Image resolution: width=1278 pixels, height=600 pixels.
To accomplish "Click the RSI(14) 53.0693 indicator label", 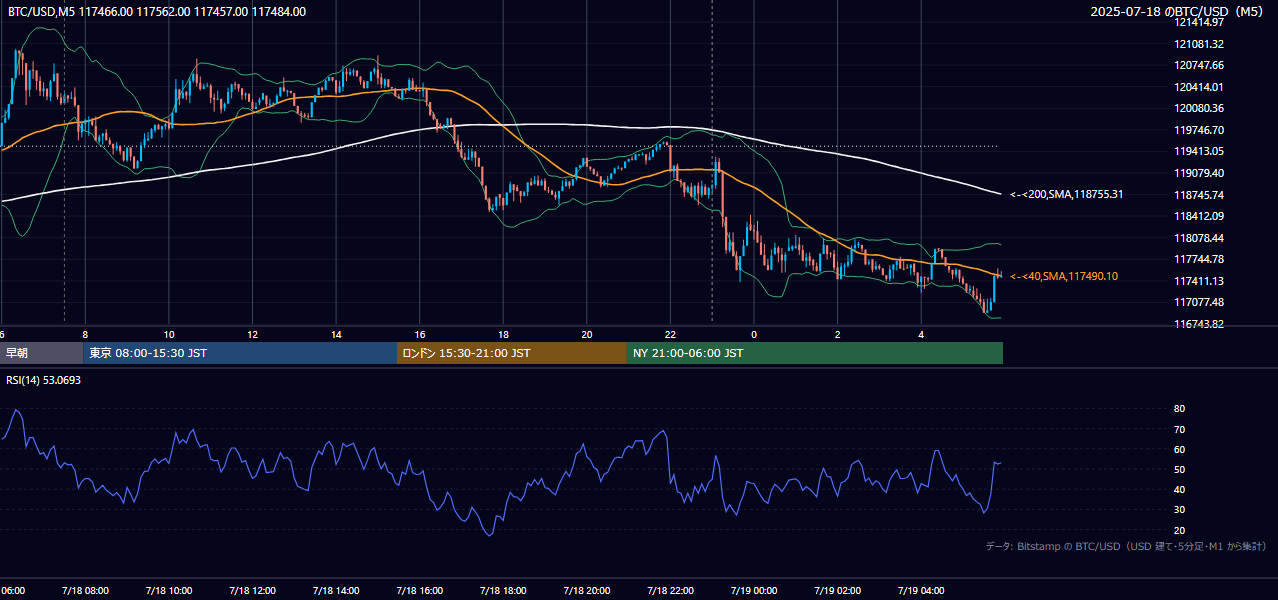I will [x=41, y=380].
